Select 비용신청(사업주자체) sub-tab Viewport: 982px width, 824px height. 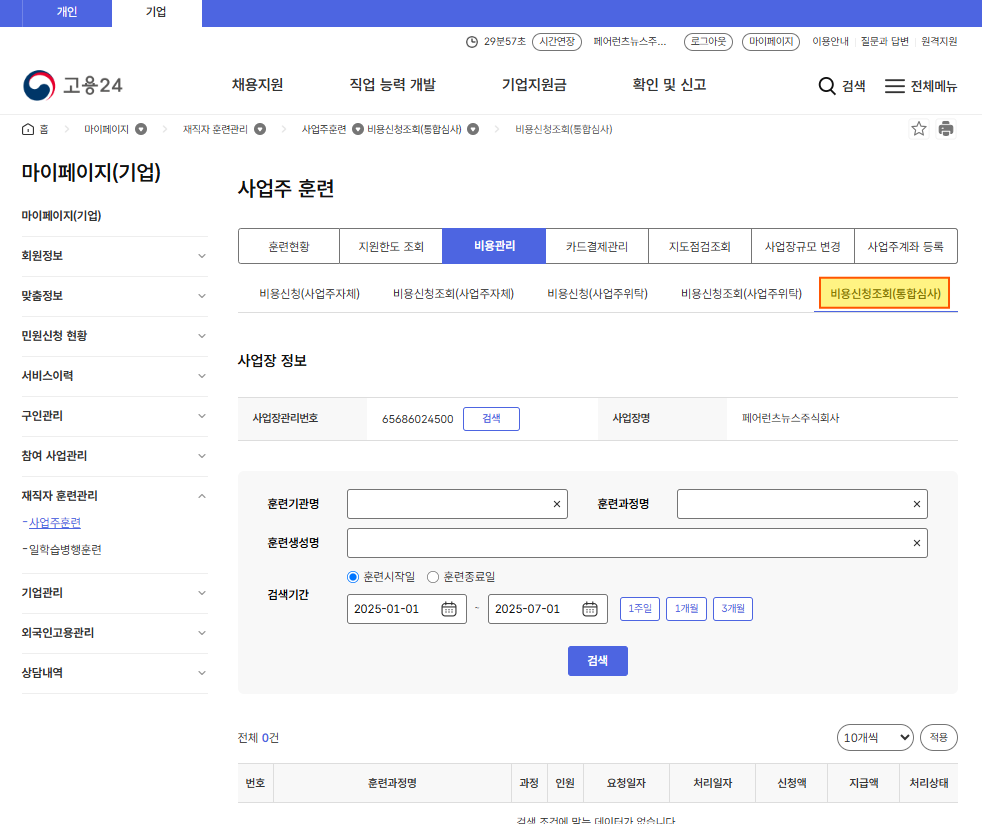click(309, 294)
